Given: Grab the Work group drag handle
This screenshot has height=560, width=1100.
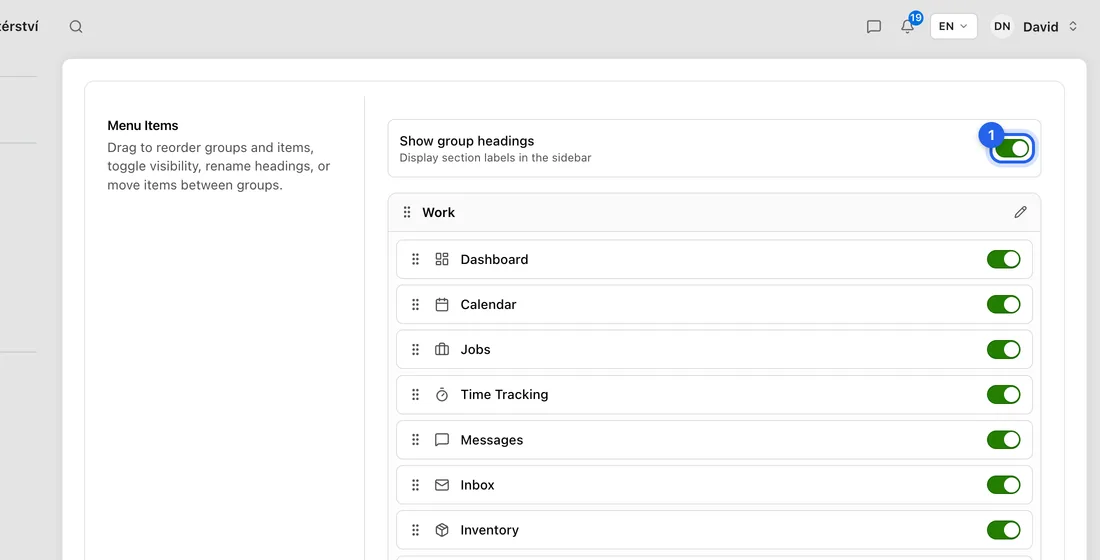Looking at the screenshot, I should 407,212.
